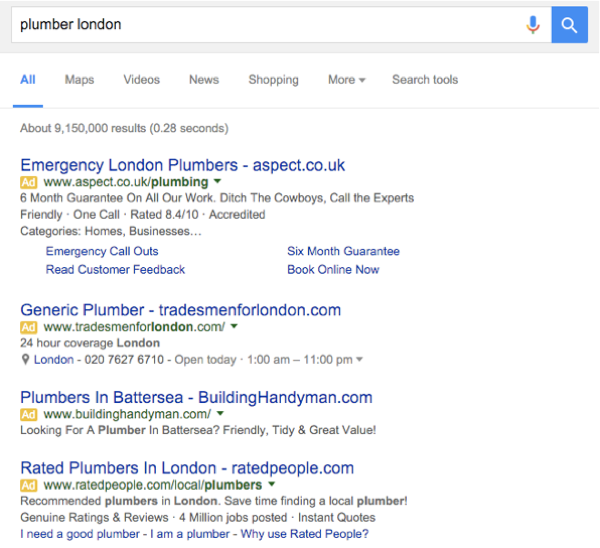Click the 'Why use Rated People?' link
The width and height of the screenshot is (600, 548).
pos(304,534)
